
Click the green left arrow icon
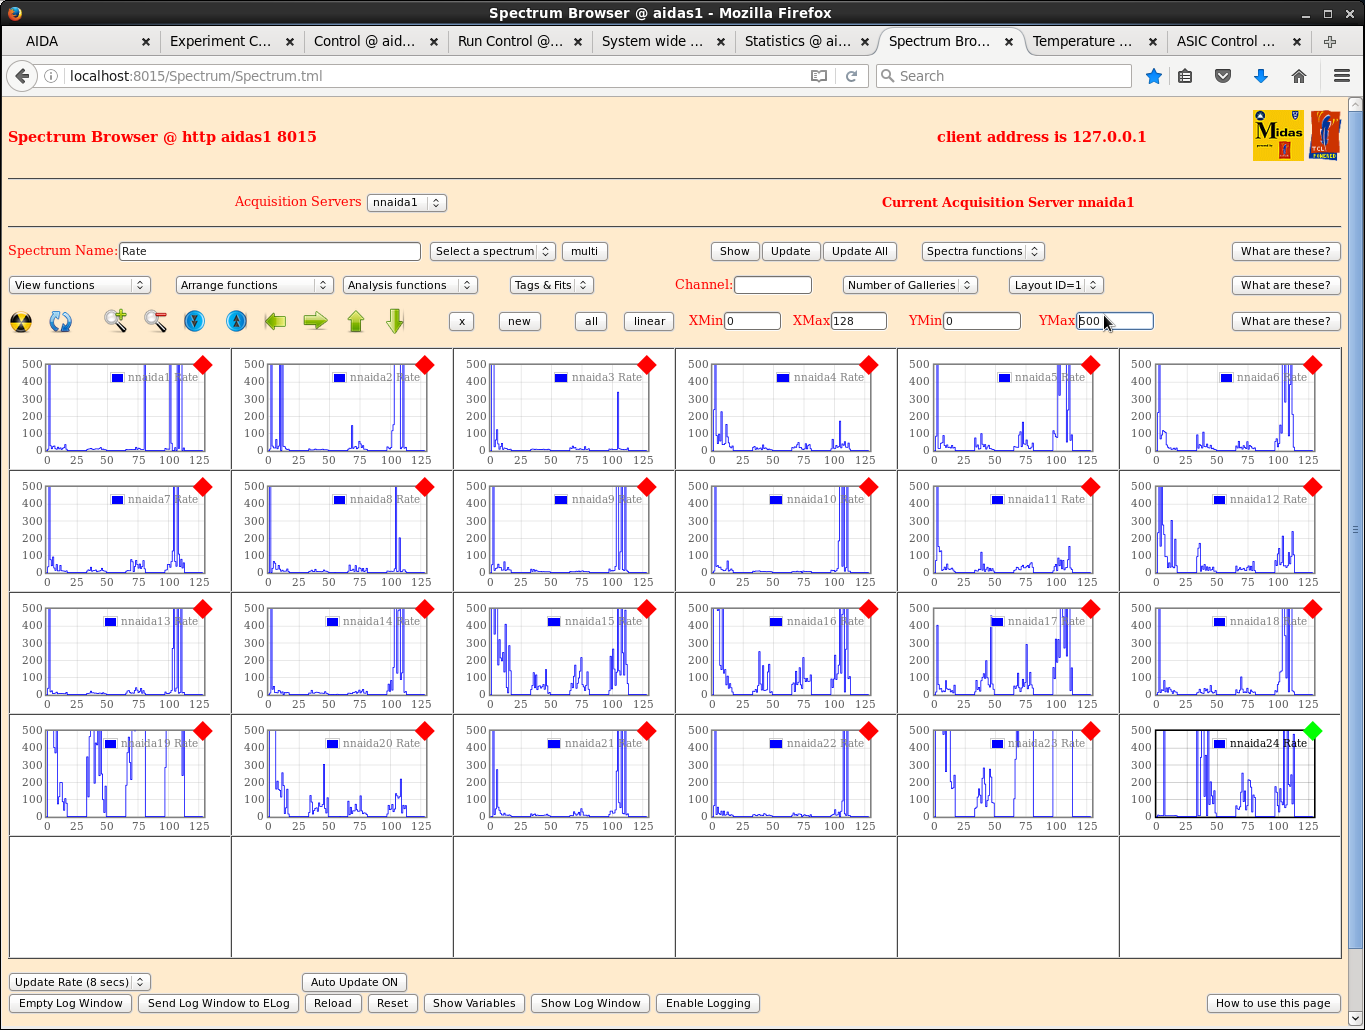pos(275,321)
